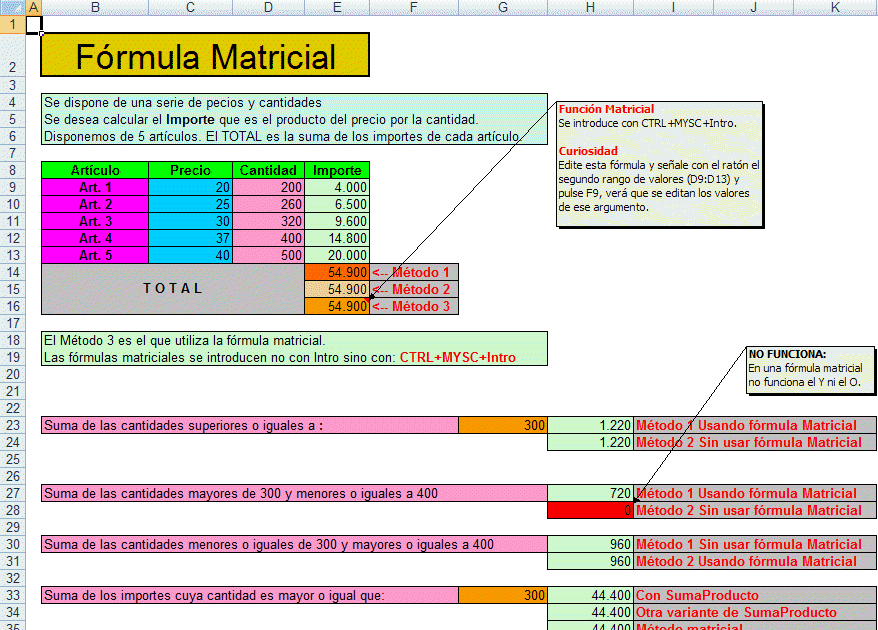
Task: Select the orange 300 cell beside row 23 criteria
Action: click(503, 424)
